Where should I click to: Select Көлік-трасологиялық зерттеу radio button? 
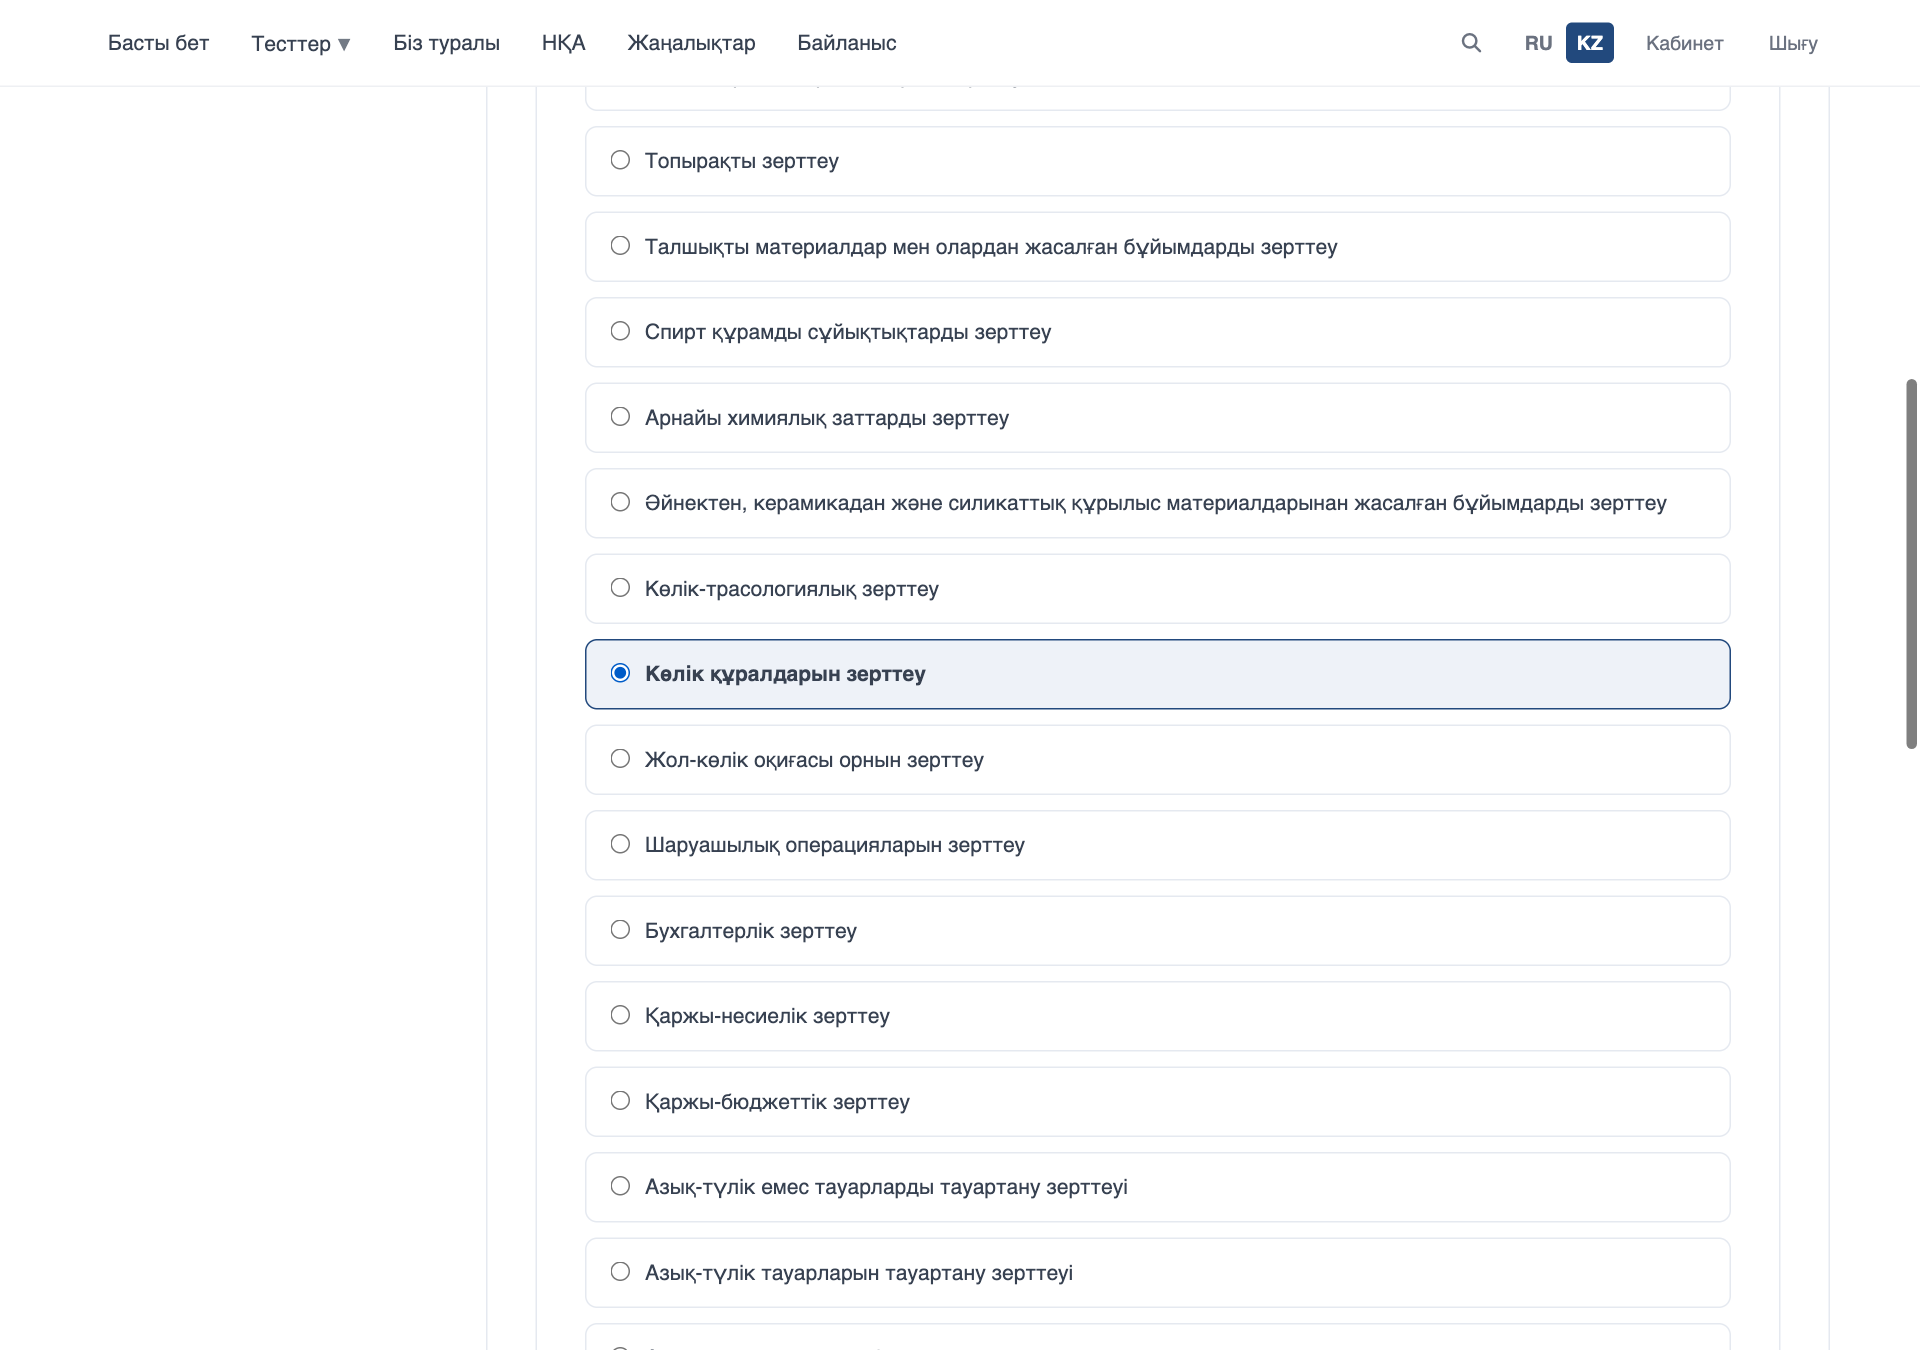coord(1157,589)
